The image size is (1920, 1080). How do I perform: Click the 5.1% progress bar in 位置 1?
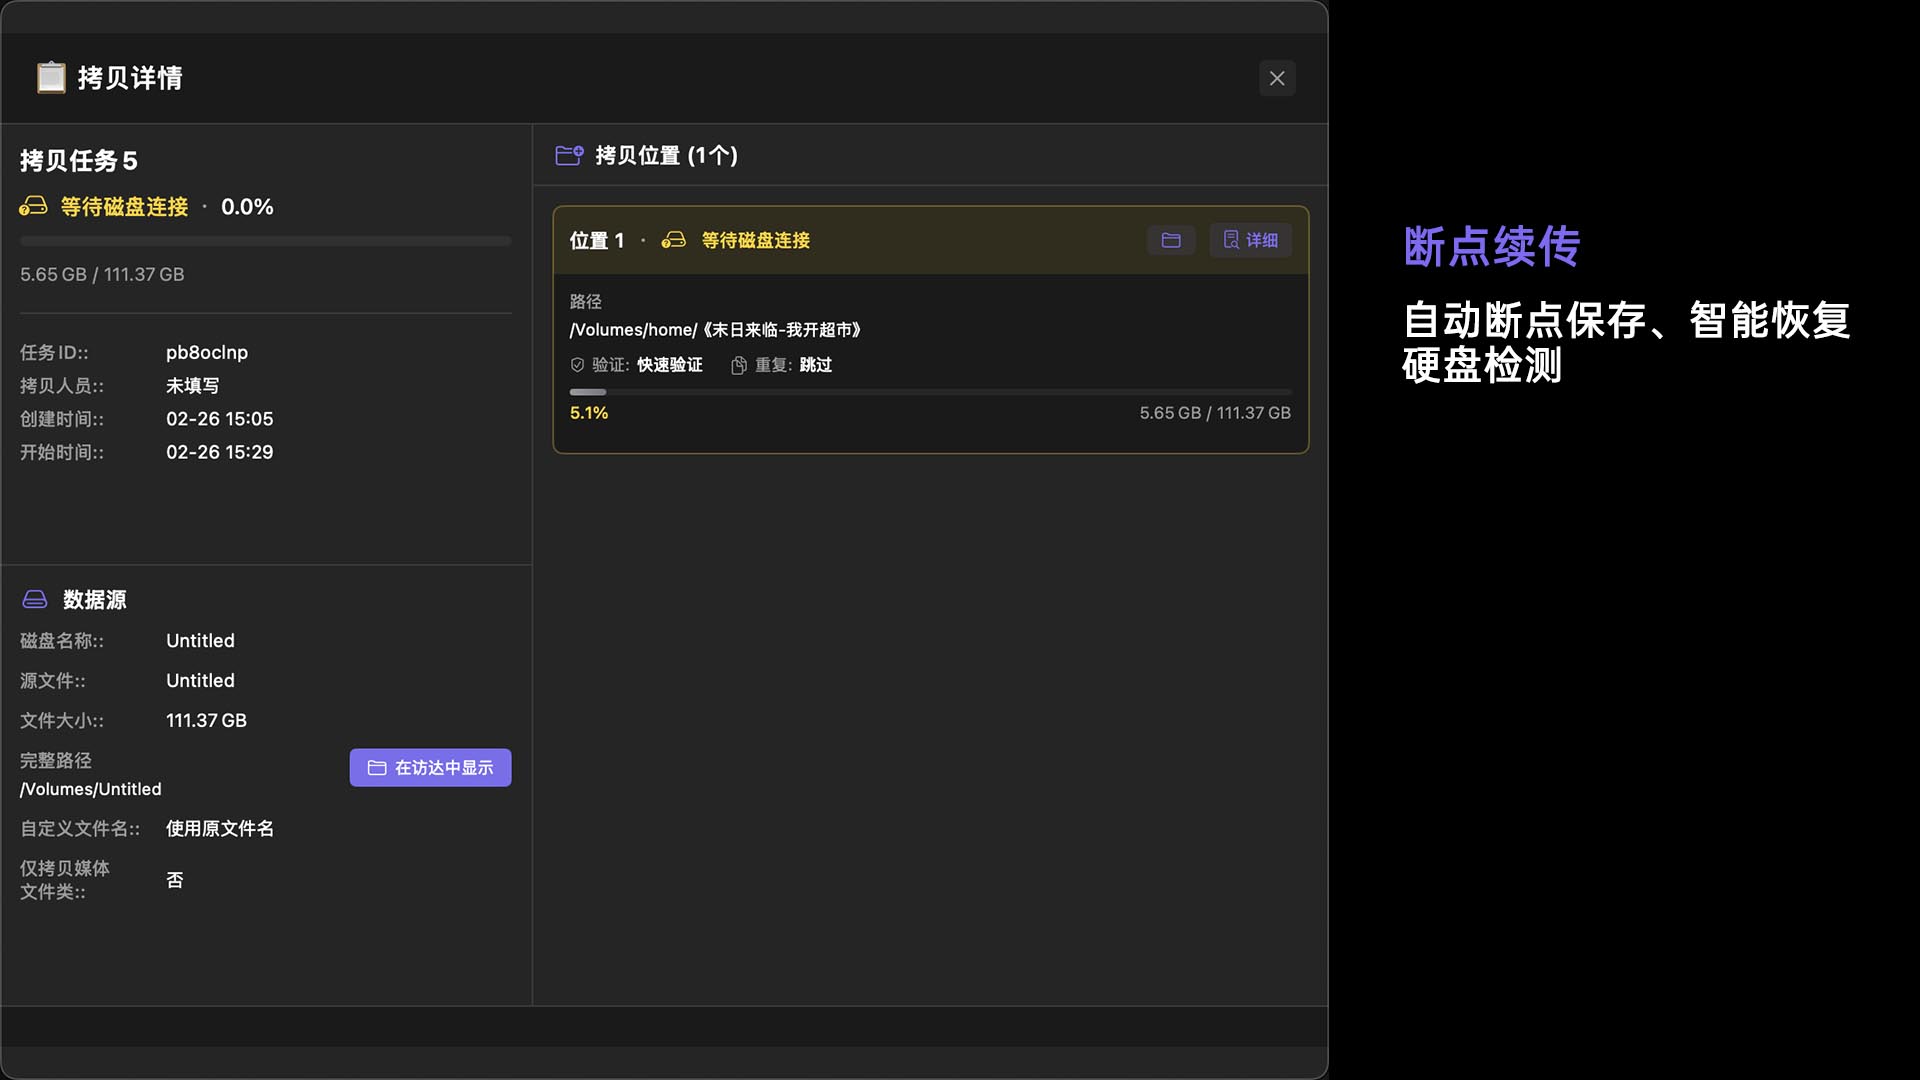pyautogui.click(x=929, y=391)
